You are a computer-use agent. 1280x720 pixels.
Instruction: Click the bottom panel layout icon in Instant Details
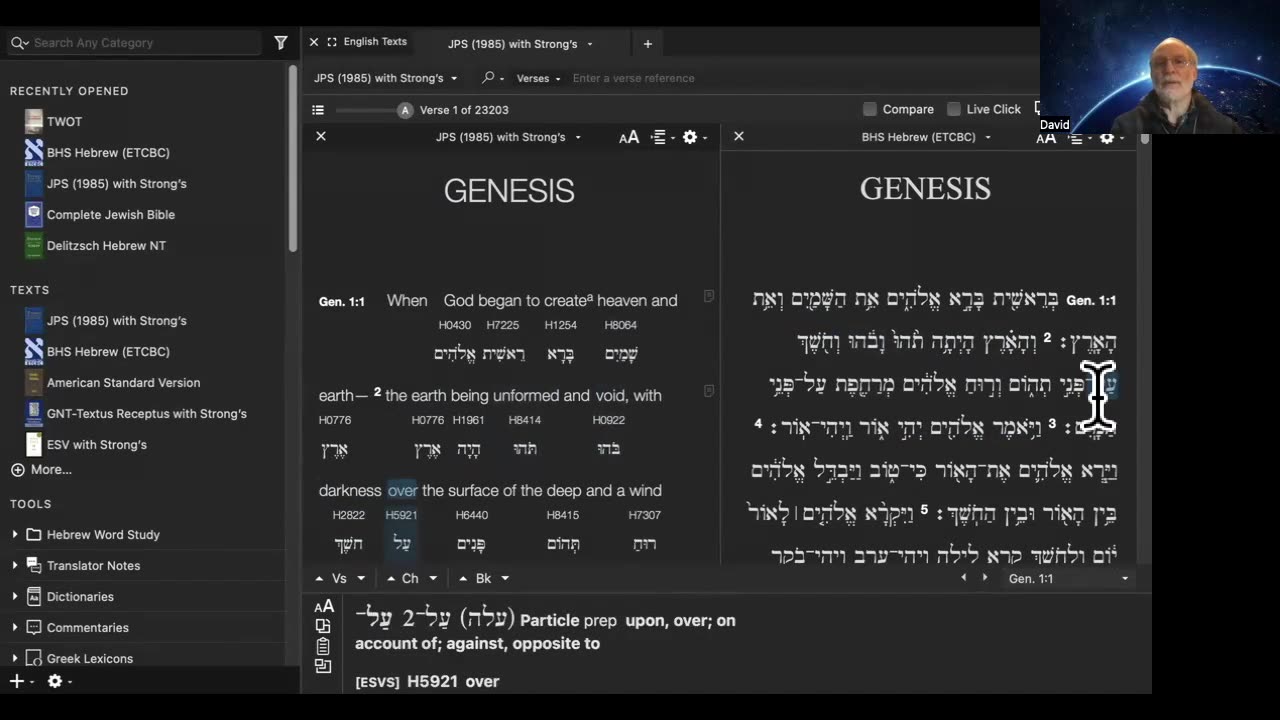pos(323,666)
